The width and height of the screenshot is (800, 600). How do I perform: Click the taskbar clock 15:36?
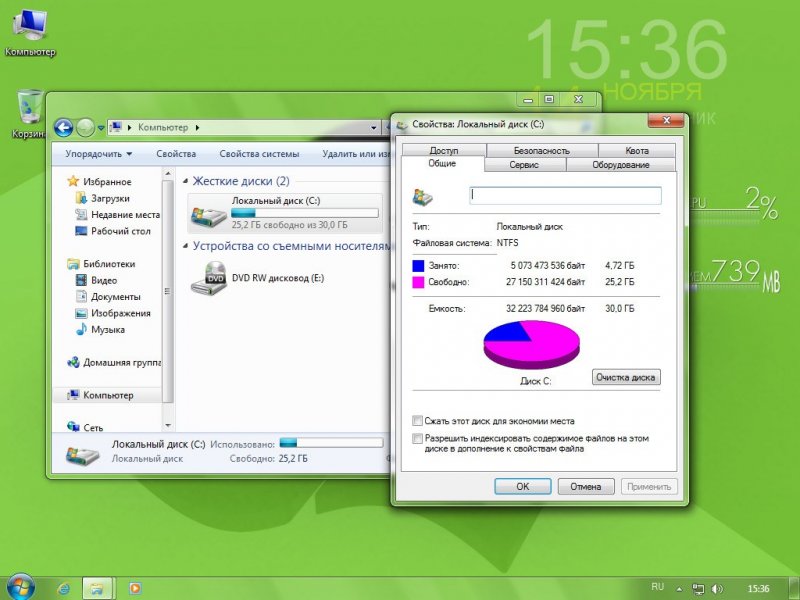(x=758, y=589)
